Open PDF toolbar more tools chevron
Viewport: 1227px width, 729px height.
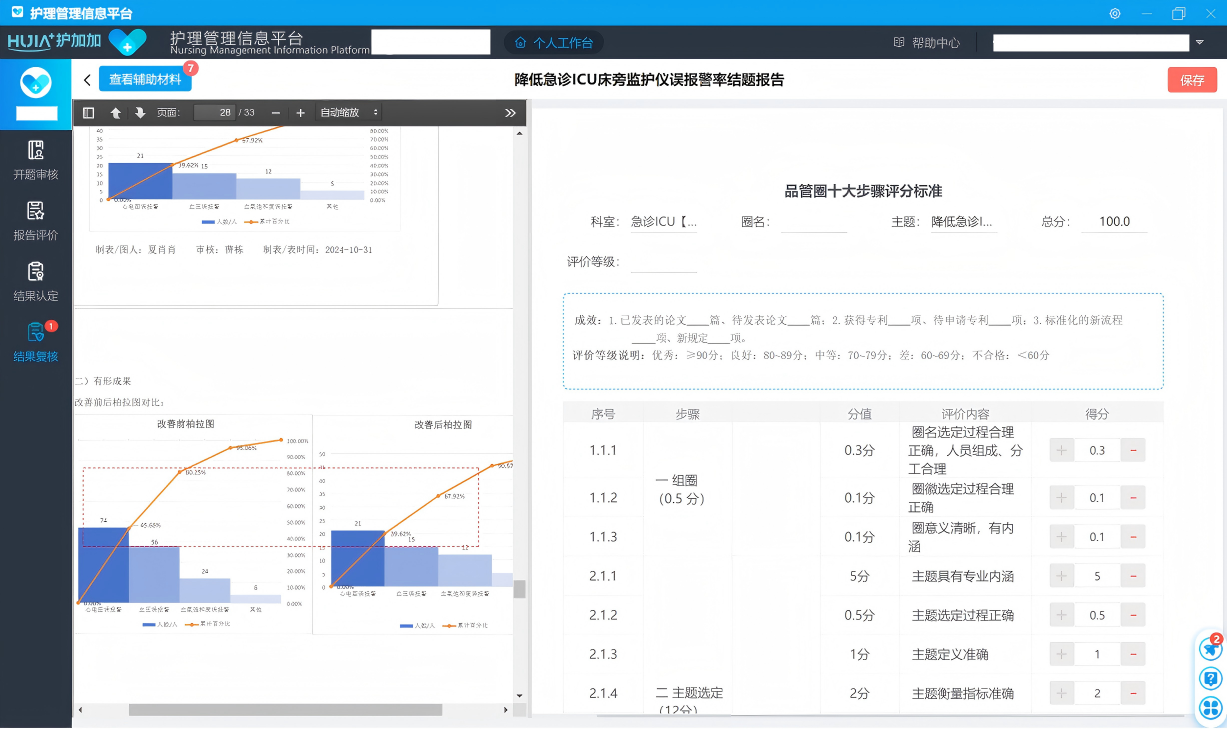coord(510,113)
